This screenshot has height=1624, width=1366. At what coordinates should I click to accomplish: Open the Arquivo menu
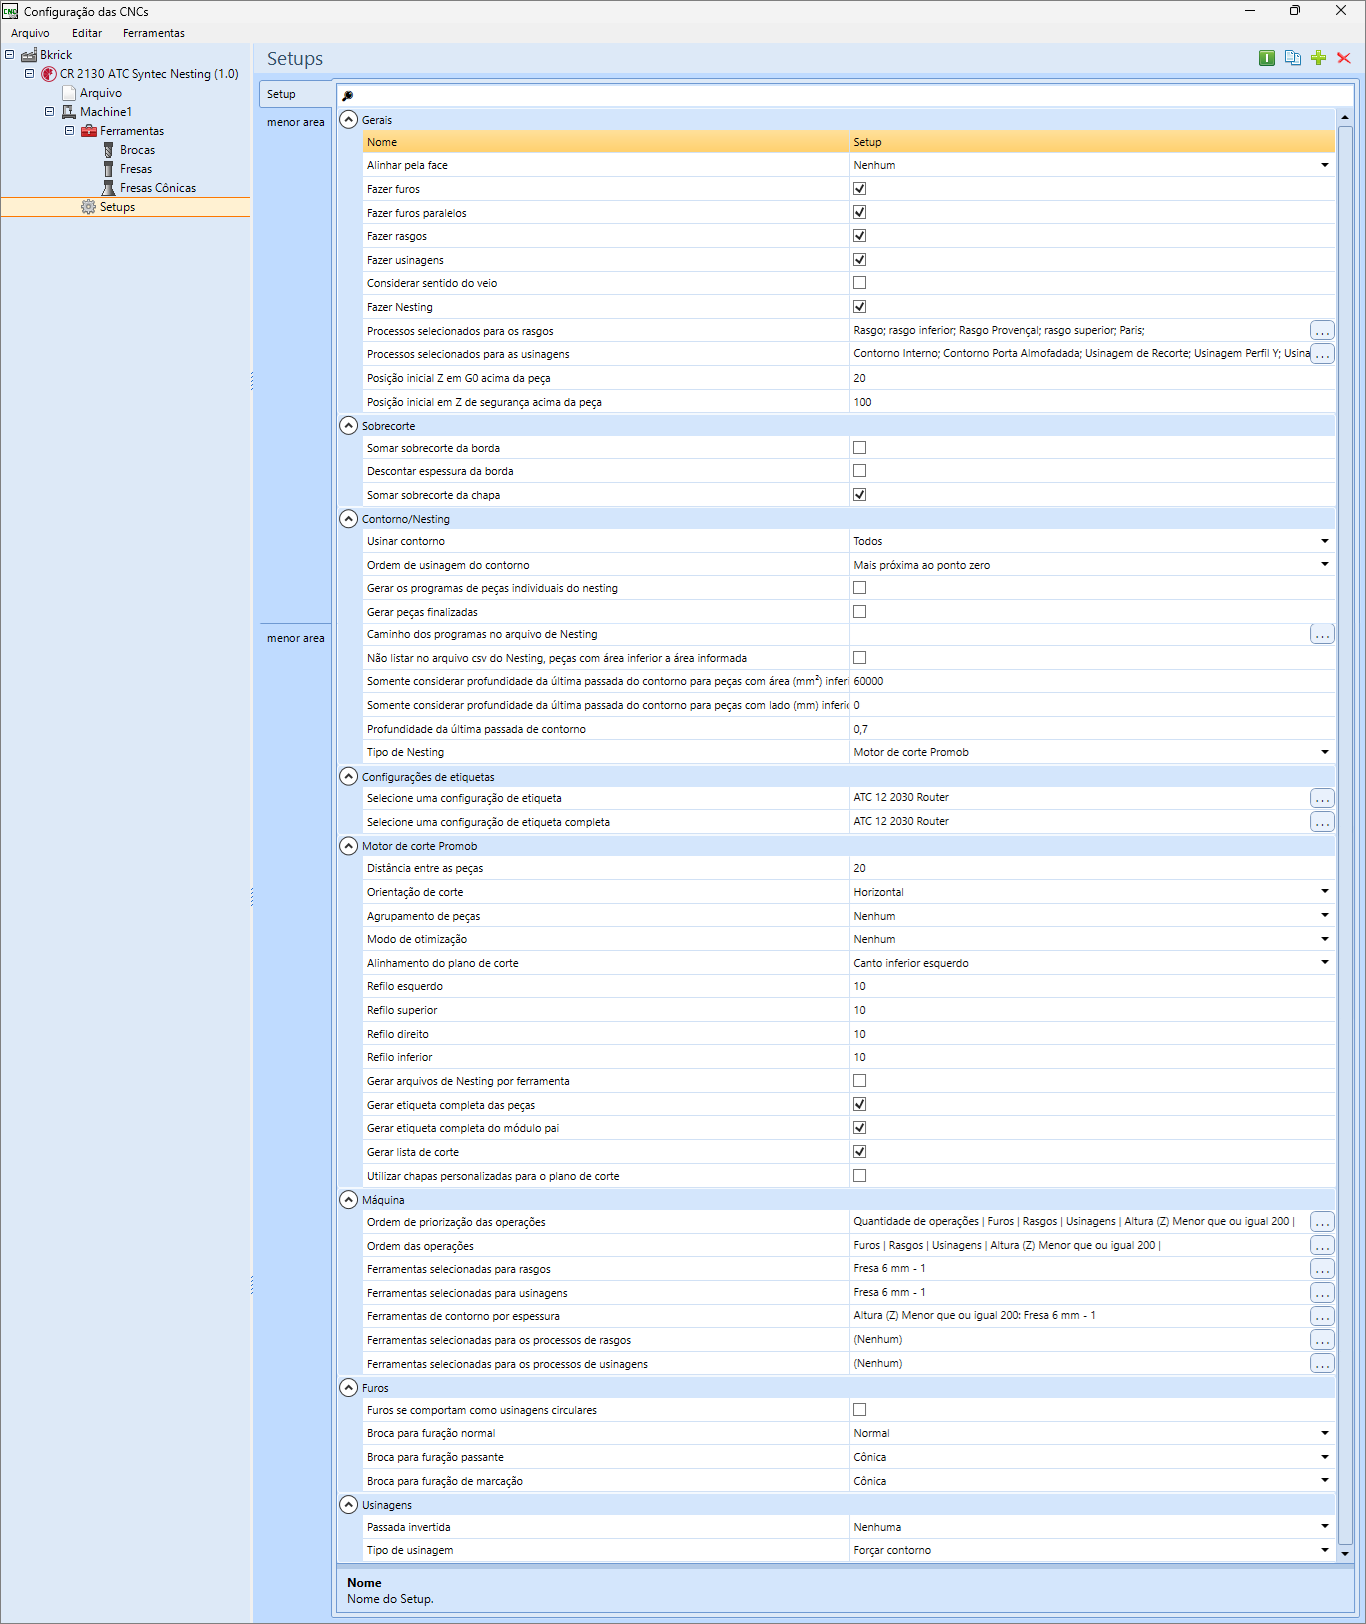30,33
